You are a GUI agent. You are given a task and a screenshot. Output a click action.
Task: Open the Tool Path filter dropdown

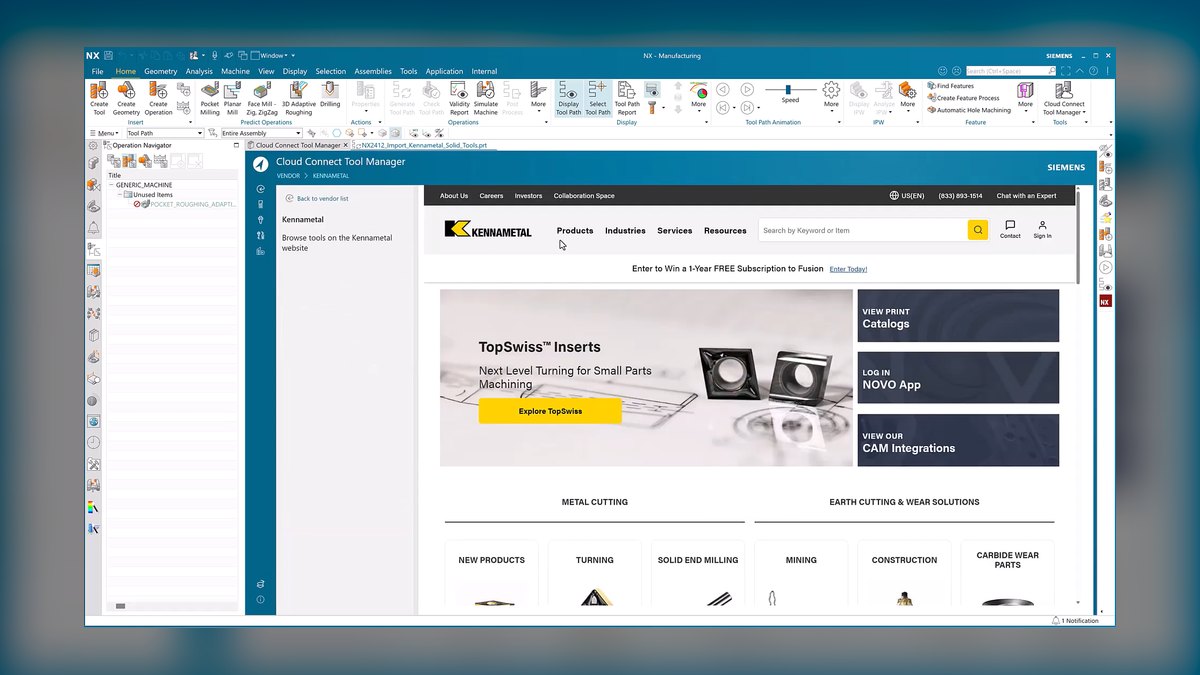164,133
